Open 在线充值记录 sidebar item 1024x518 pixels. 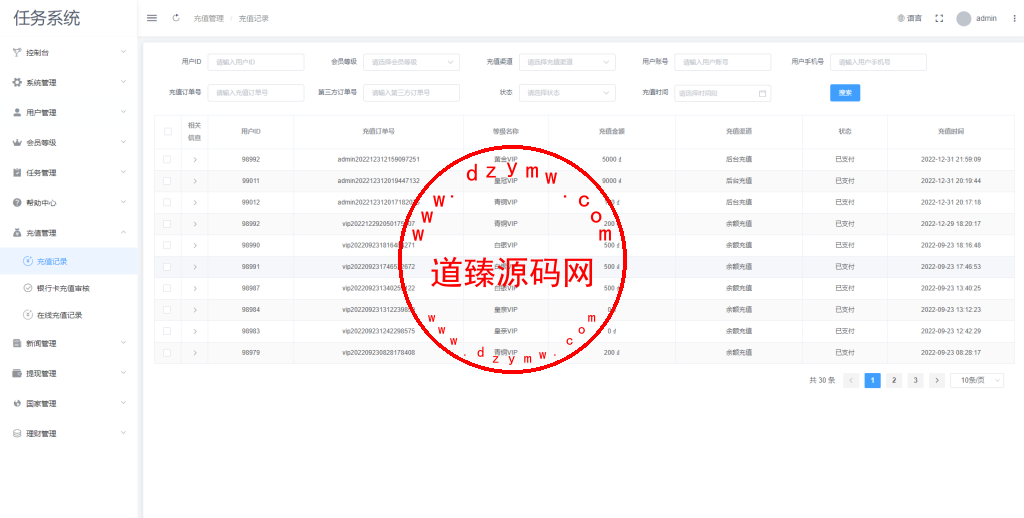(x=69, y=315)
